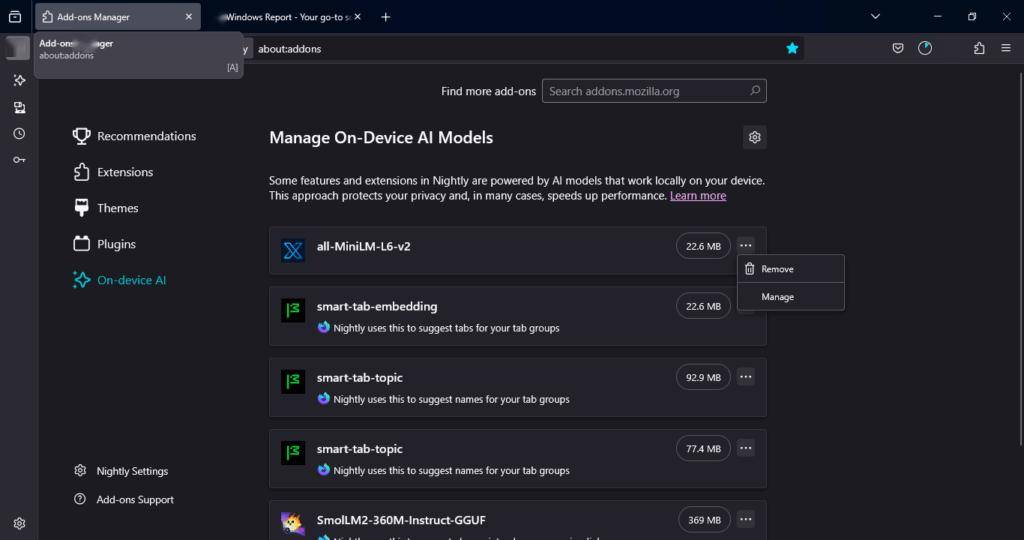This screenshot has width=1024, height=540.
Task: Click the Manage On-Device AI Models heading
Action: click(381, 138)
